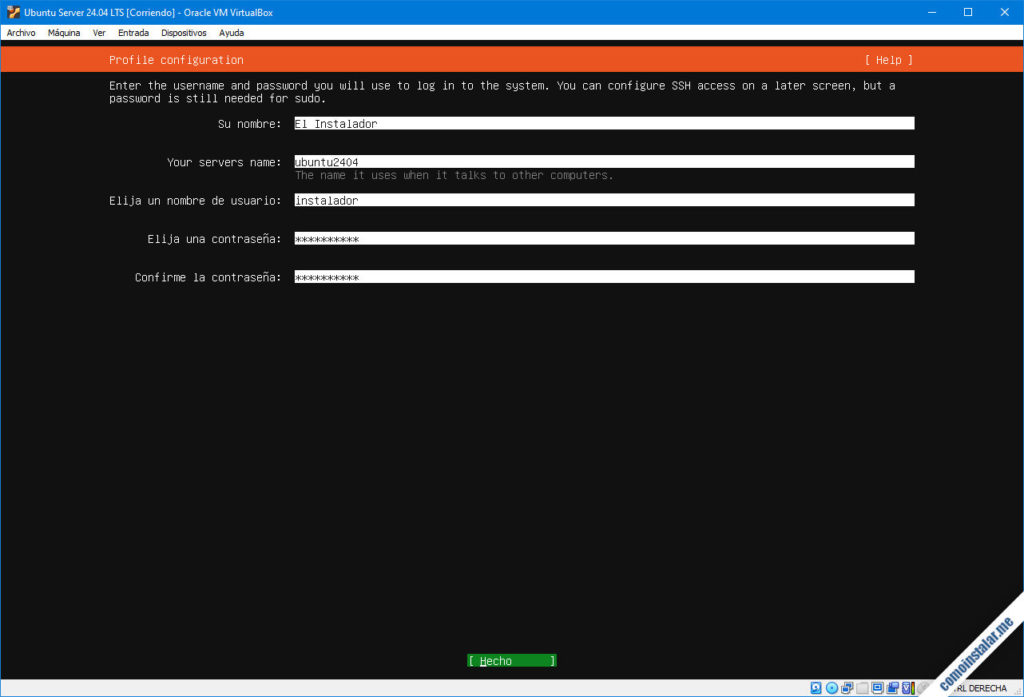Focus the Su nombre input field
1024x697 pixels.
(604, 123)
